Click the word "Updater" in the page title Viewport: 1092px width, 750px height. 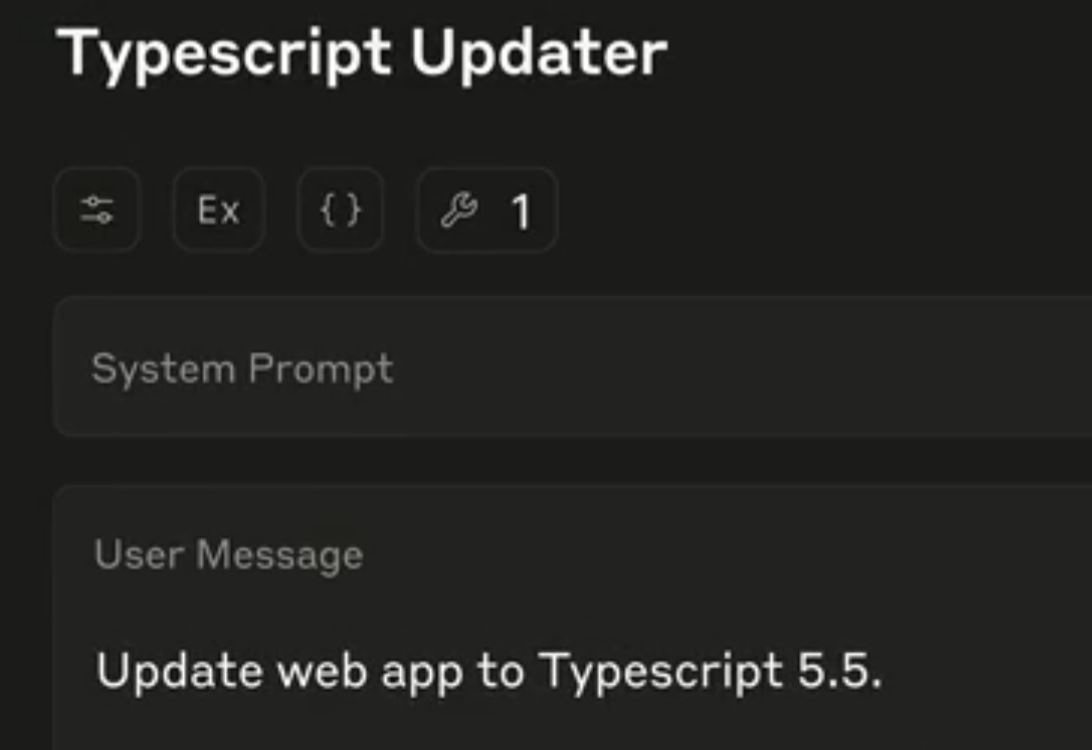click(538, 53)
